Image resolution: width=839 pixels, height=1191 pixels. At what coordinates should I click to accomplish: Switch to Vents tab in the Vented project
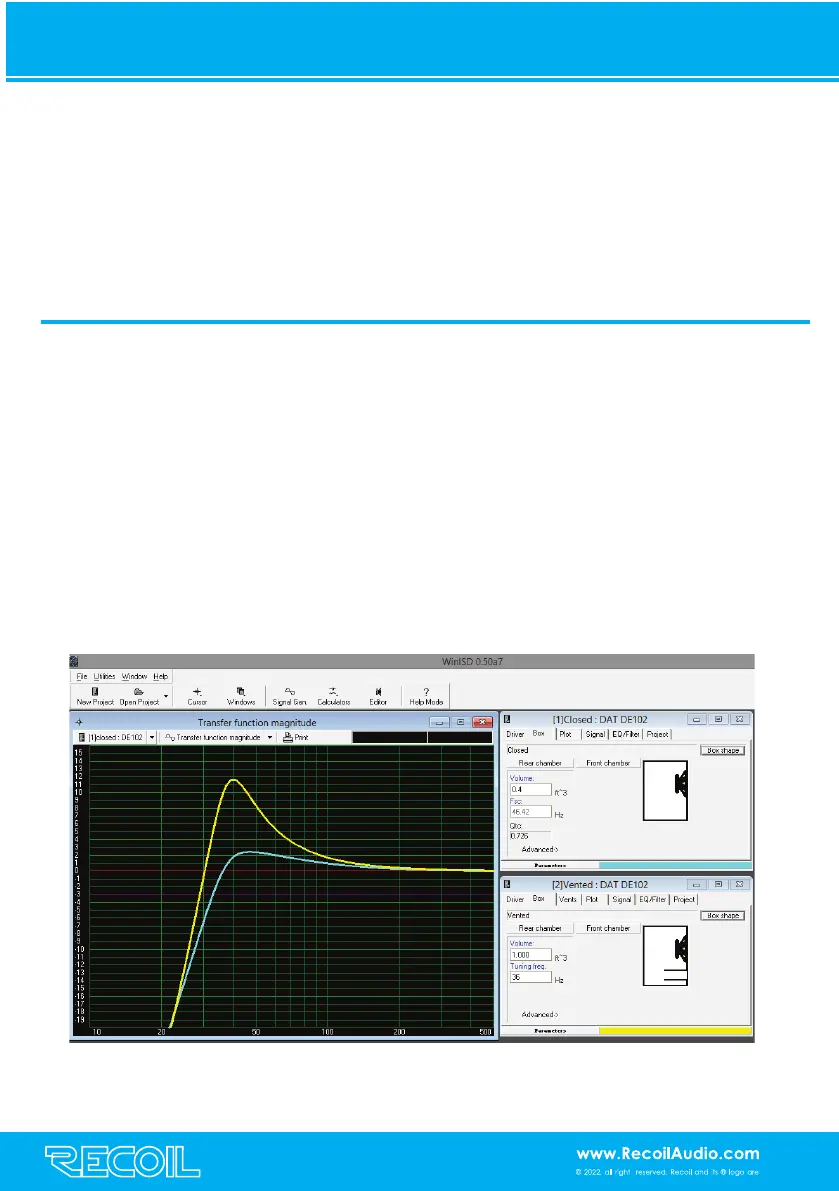click(x=568, y=900)
